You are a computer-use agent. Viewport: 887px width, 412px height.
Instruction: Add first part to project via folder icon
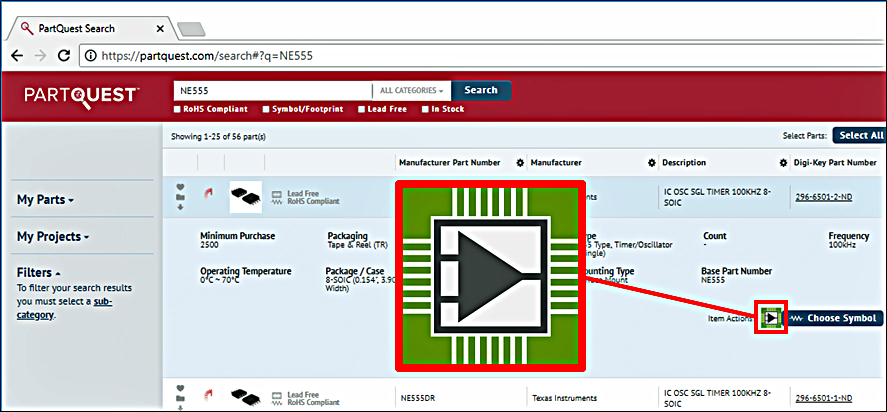pos(180,198)
